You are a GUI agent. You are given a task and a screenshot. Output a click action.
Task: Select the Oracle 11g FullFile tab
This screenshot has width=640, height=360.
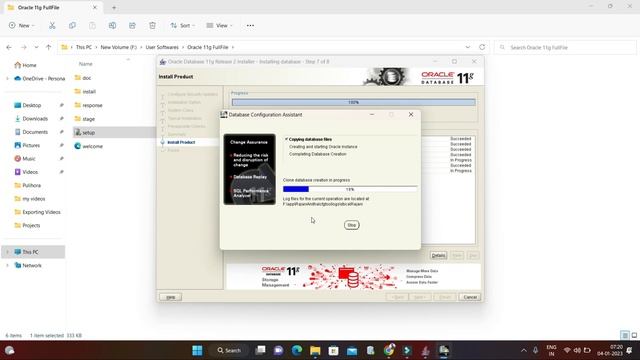coord(52,7)
